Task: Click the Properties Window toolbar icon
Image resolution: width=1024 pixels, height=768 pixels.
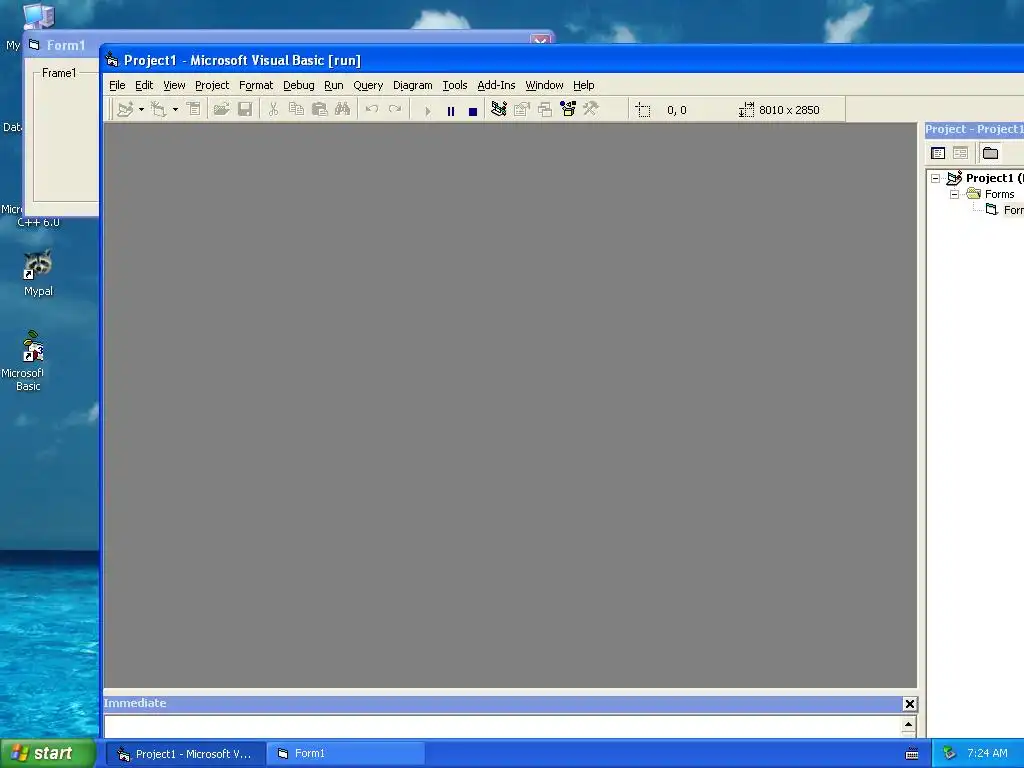Action: click(522, 110)
